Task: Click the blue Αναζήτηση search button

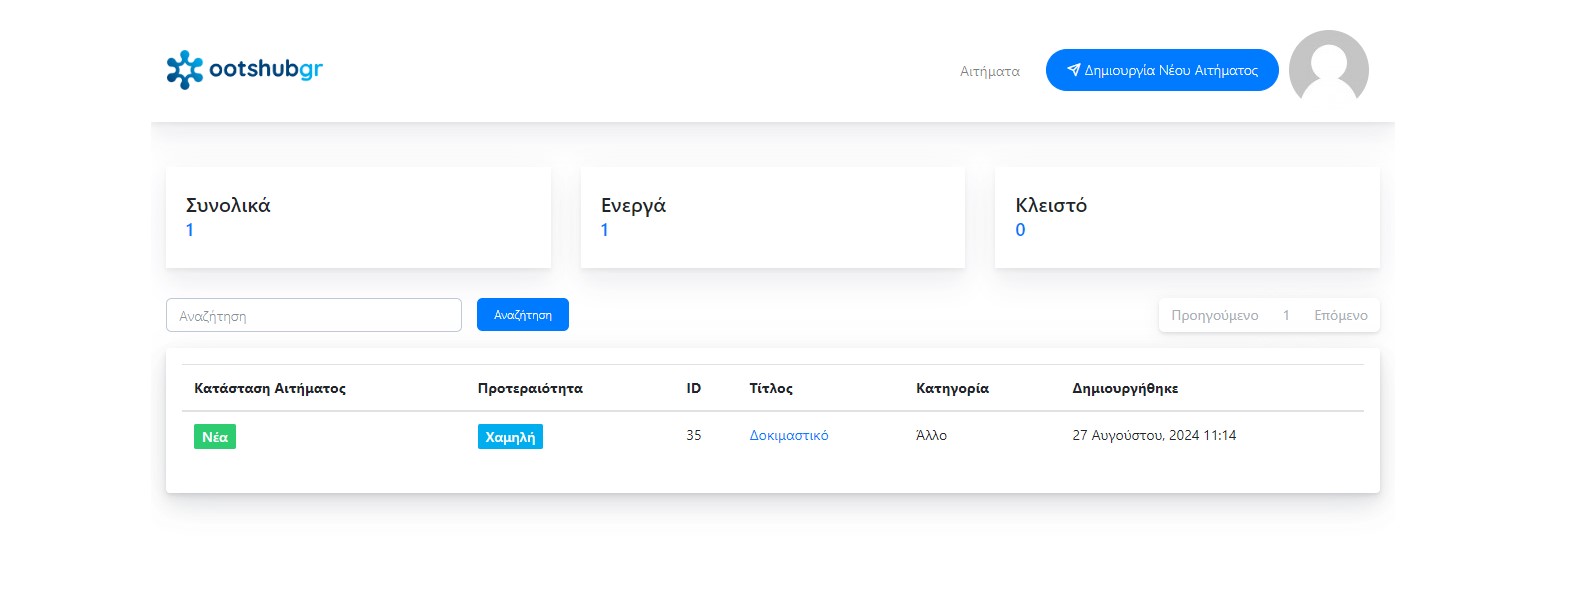Action: tap(523, 314)
